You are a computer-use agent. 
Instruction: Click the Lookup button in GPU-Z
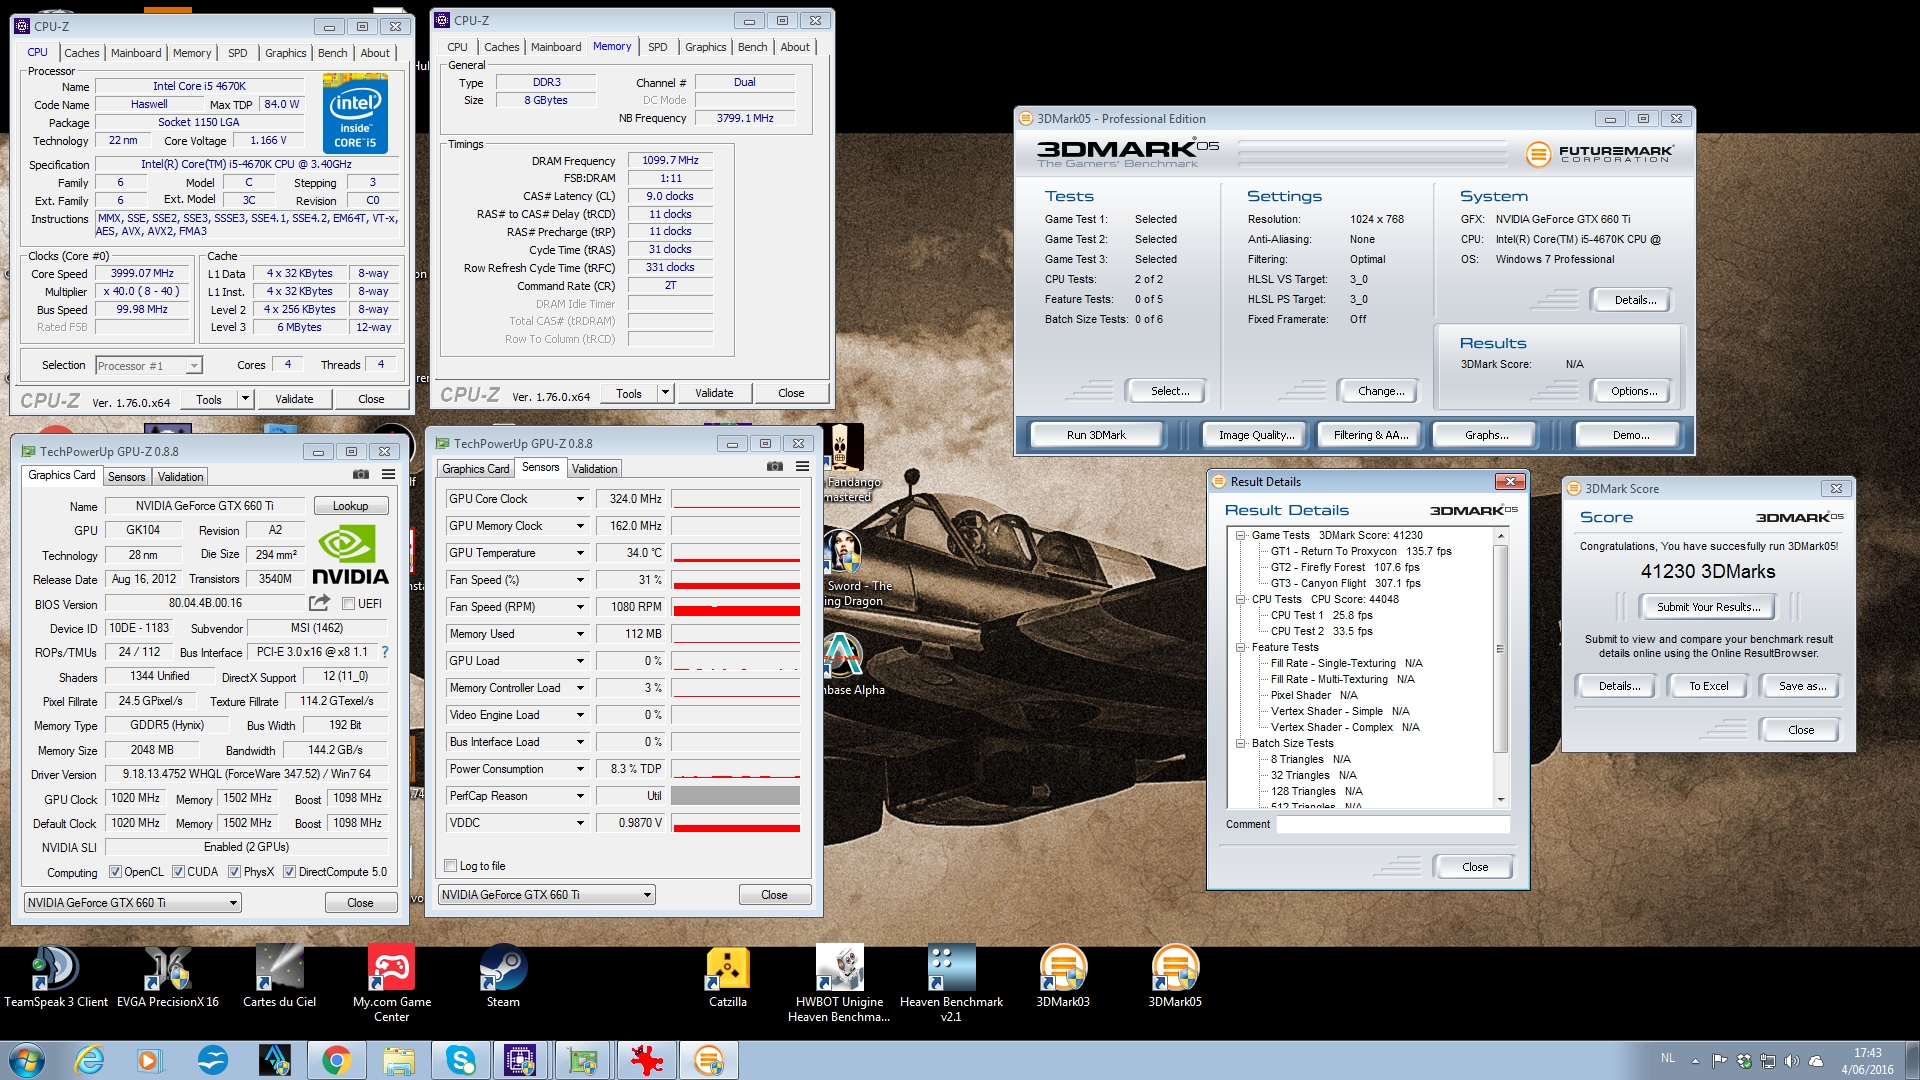pyautogui.click(x=350, y=506)
